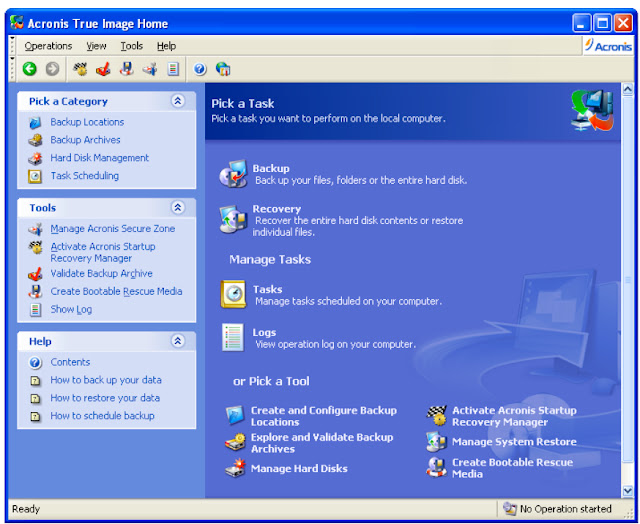Open Task Scheduling link in sidebar
The height and width of the screenshot is (524, 640).
click(84, 175)
